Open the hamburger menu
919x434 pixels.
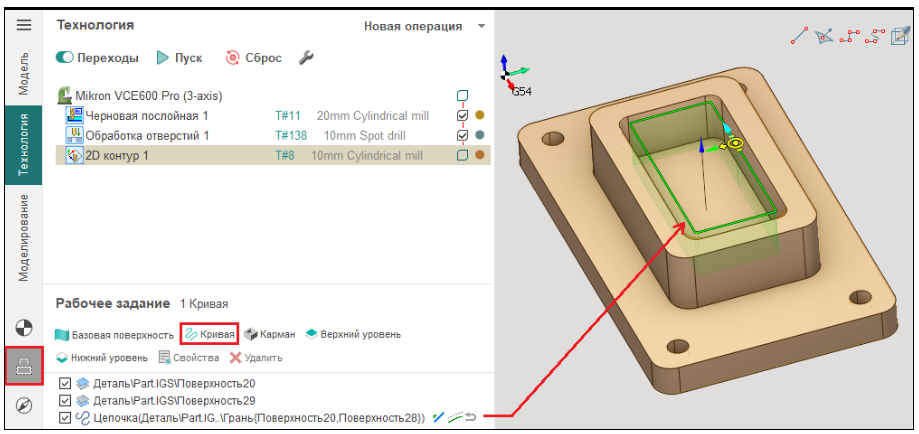click(x=24, y=25)
